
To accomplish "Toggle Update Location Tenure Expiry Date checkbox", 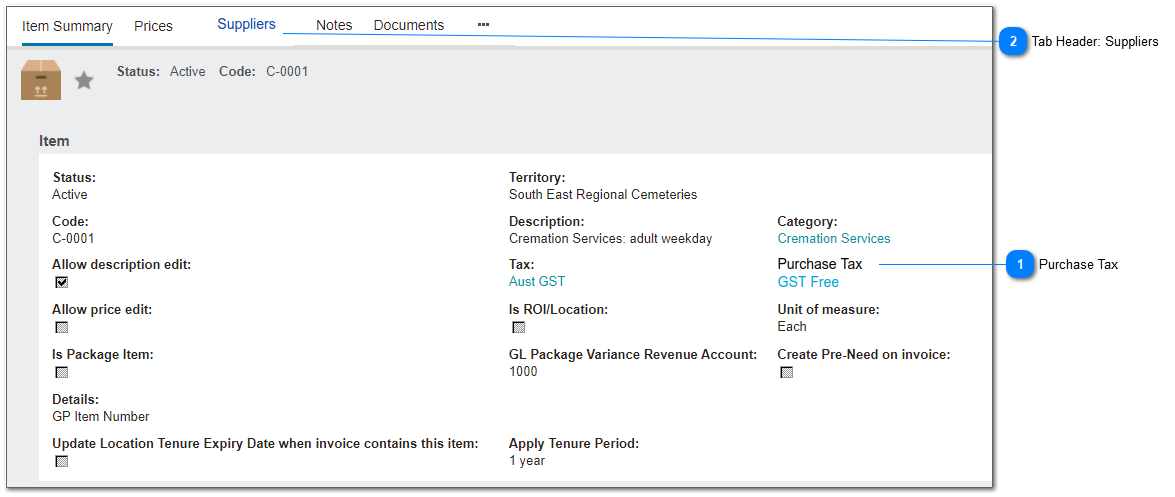I will coord(61,462).
